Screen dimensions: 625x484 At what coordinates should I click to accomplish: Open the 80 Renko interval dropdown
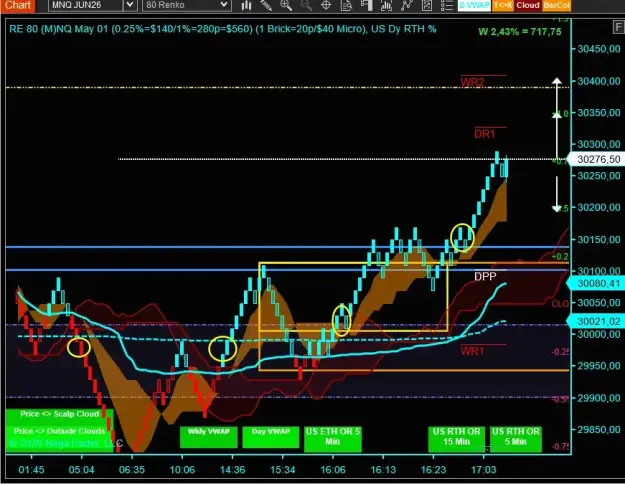click(x=187, y=5)
